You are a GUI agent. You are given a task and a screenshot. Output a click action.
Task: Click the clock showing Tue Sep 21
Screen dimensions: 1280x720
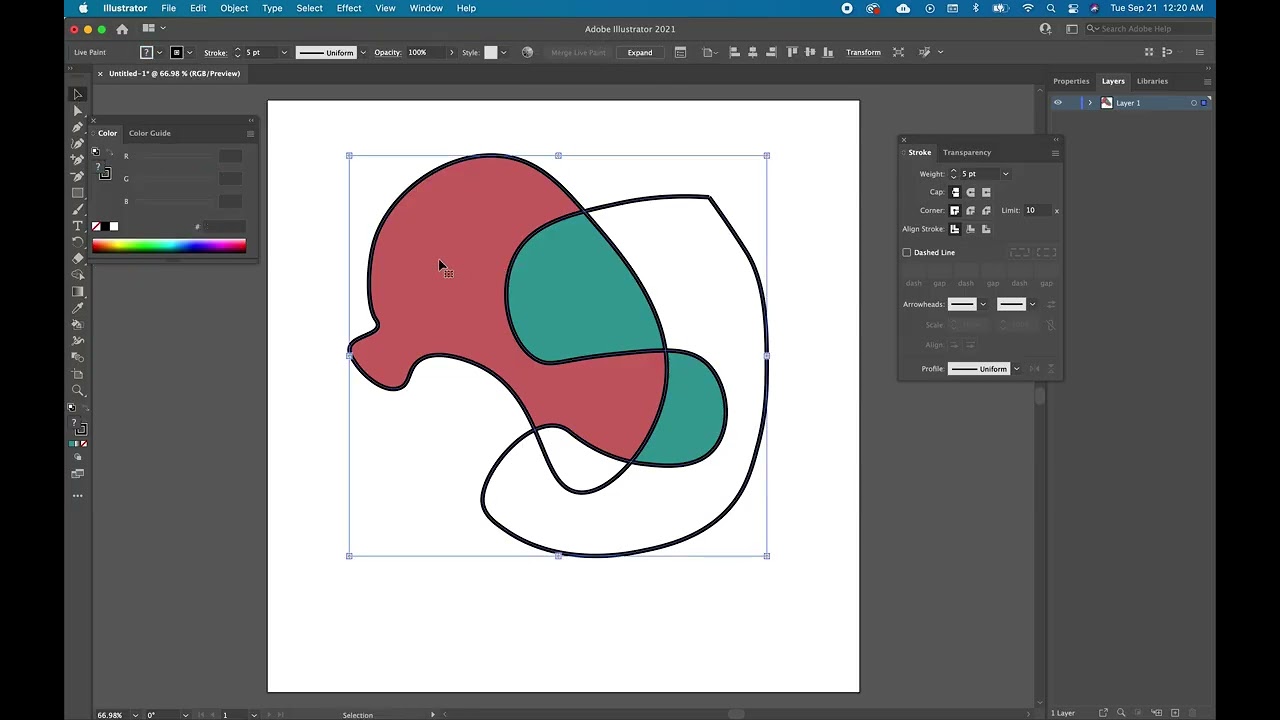pos(1156,8)
